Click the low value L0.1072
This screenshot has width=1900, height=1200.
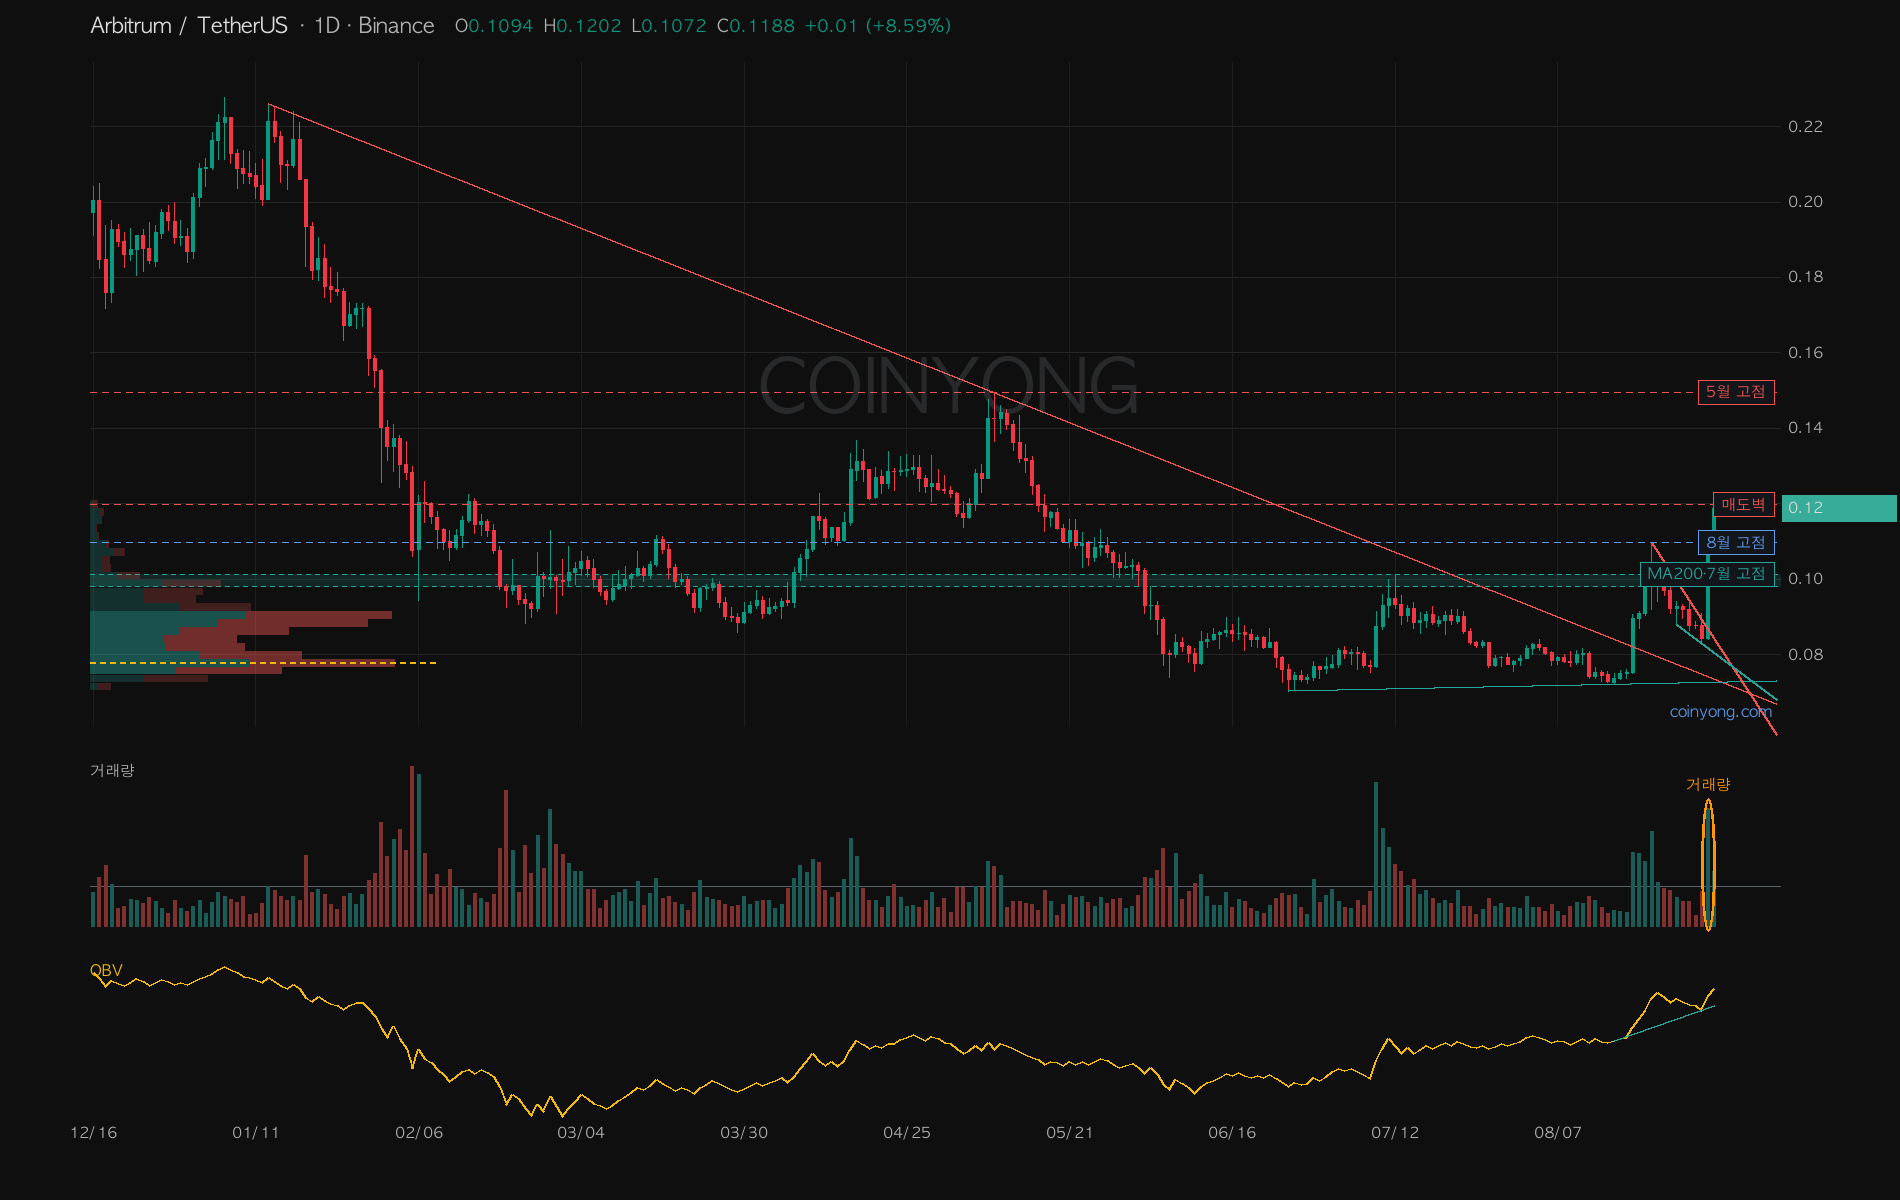coord(669,26)
